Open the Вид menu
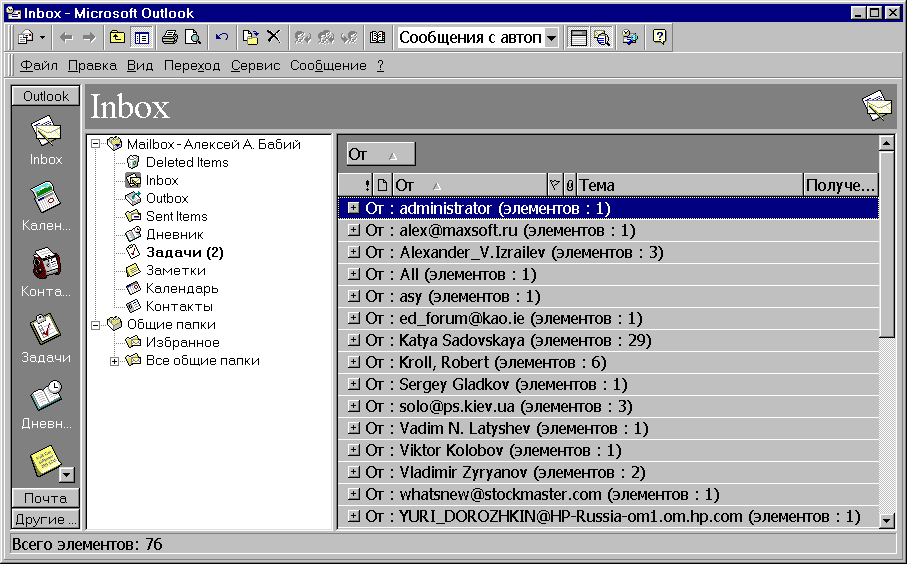 click(x=140, y=66)
